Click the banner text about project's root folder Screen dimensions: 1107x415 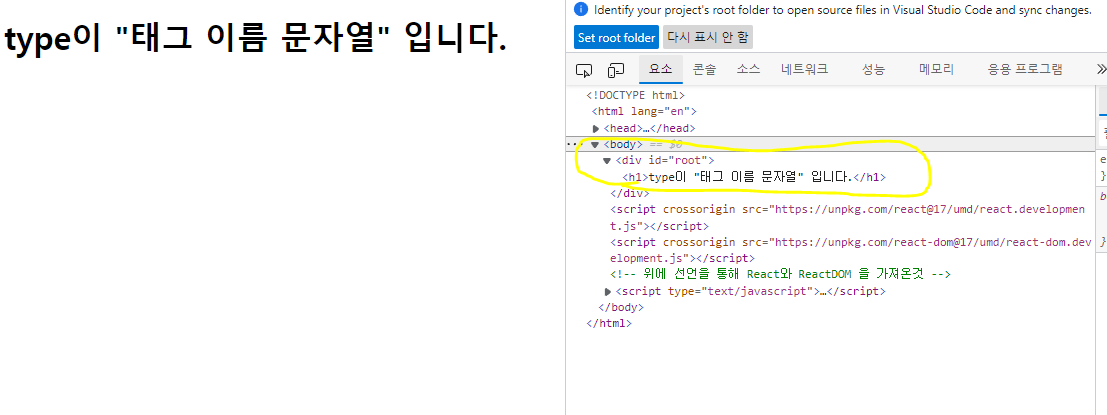pyautogui.click(x=843, y=10)
